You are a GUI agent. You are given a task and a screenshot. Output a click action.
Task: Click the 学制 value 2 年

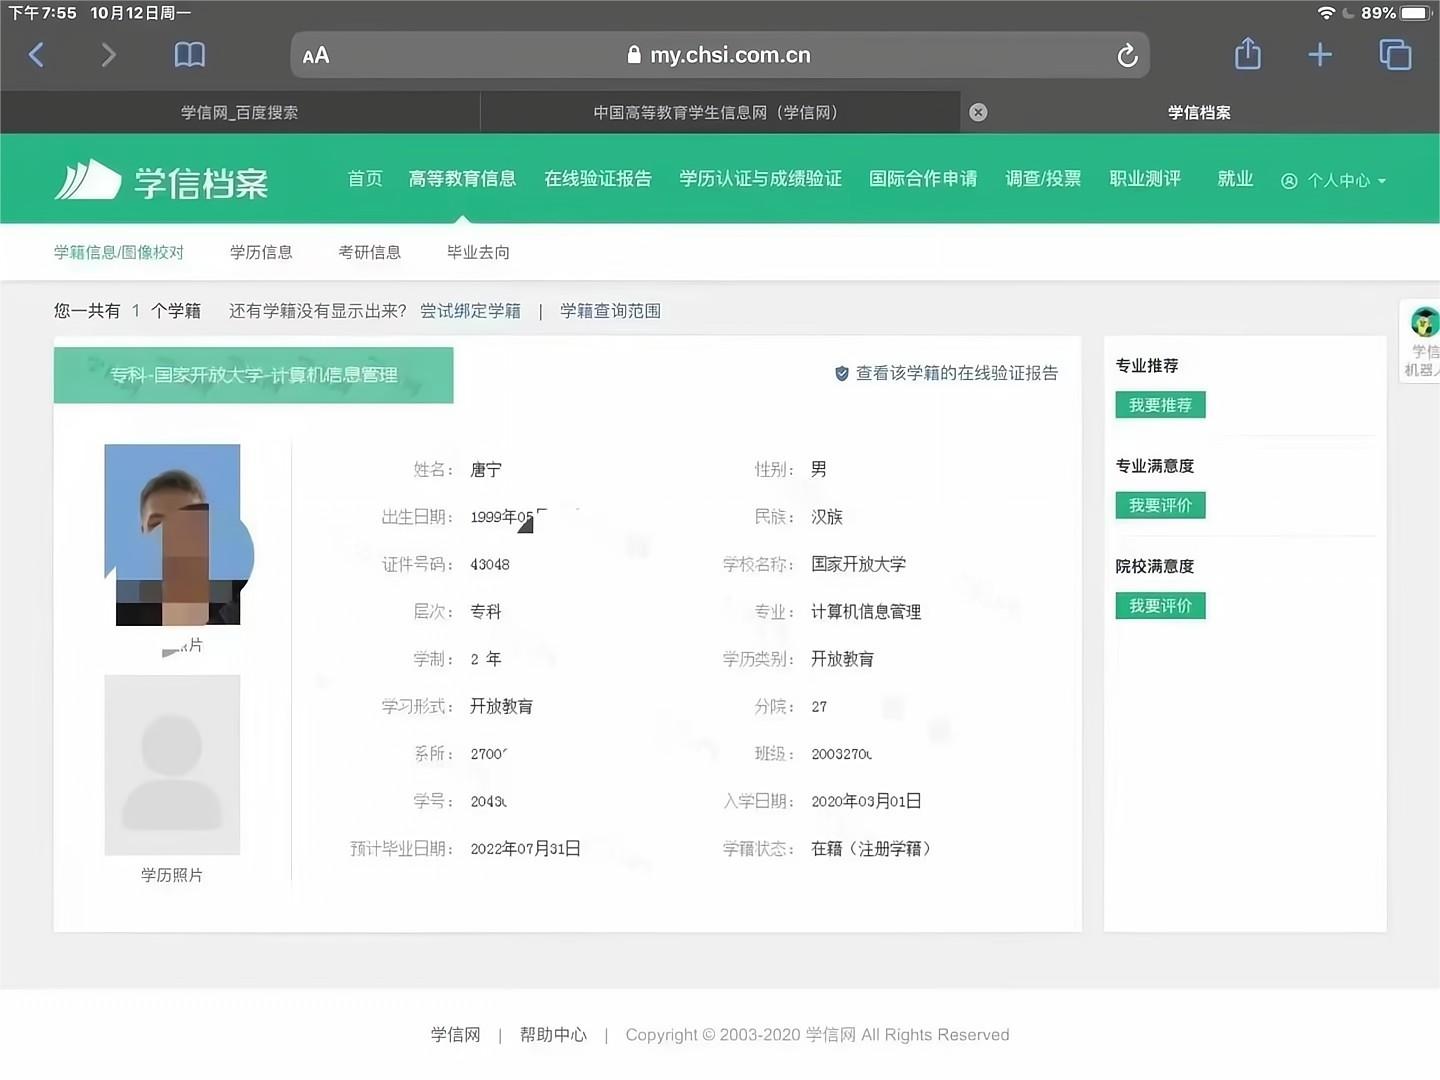tap(486, 659)
